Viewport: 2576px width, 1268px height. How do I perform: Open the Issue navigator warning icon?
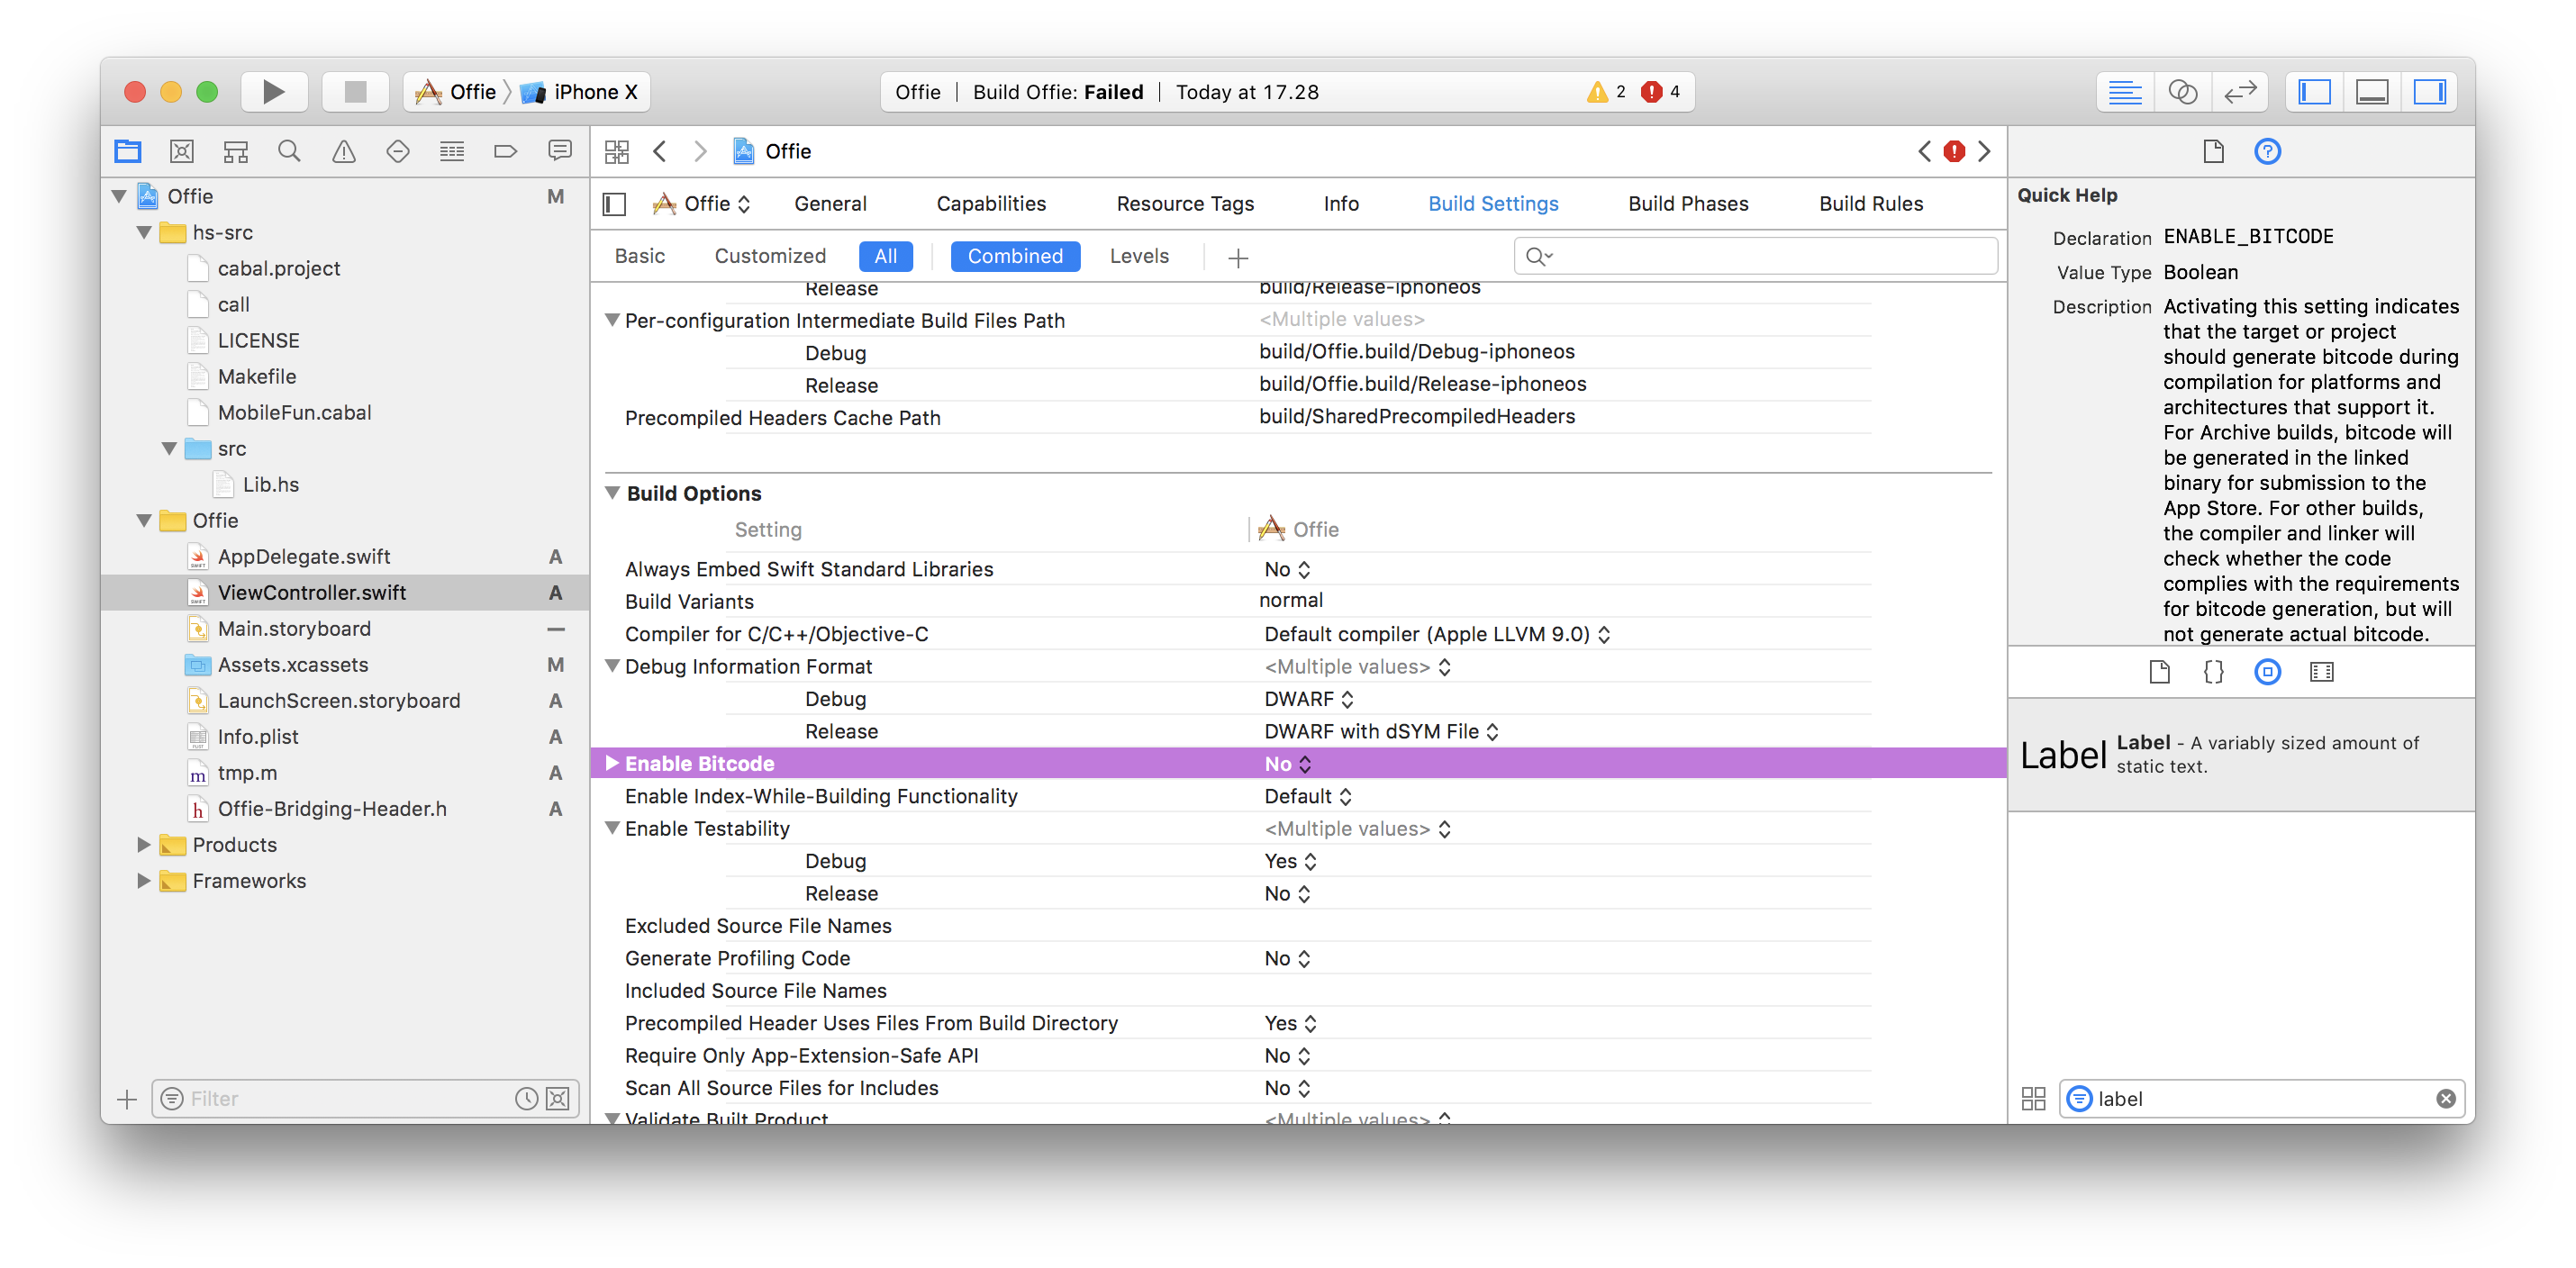pos(343,151)
